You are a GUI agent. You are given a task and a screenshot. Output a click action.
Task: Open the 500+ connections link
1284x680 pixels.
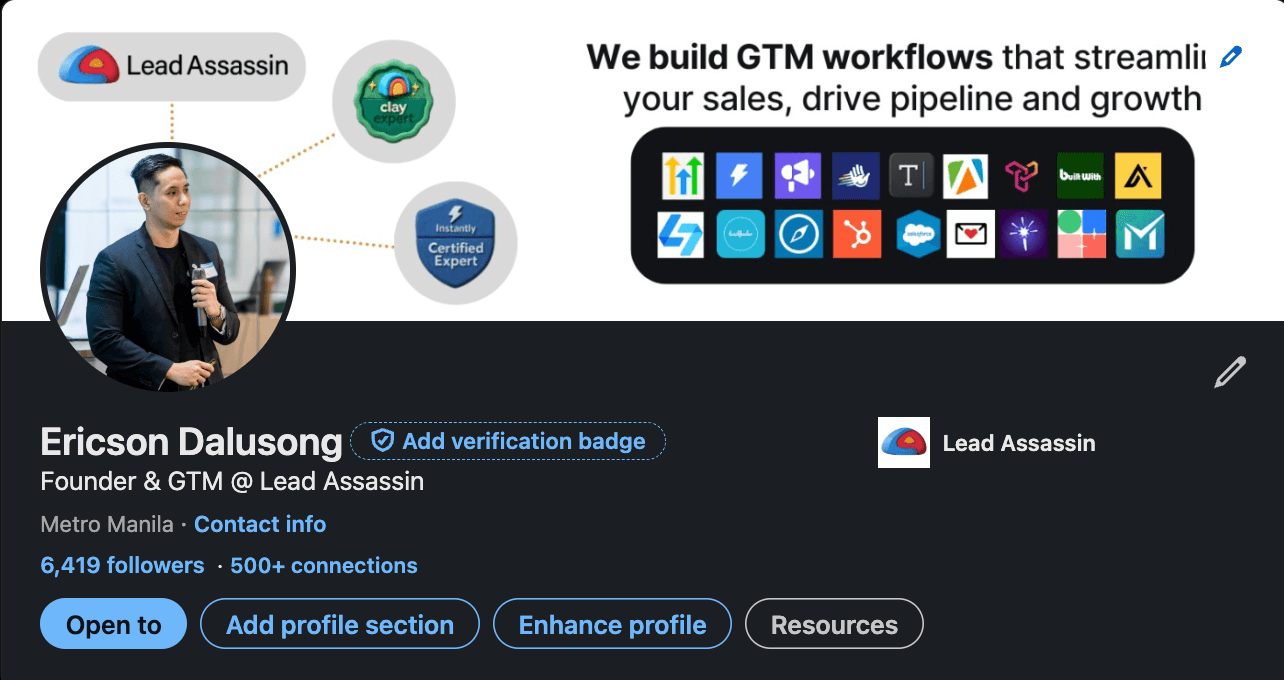[324, 565]
